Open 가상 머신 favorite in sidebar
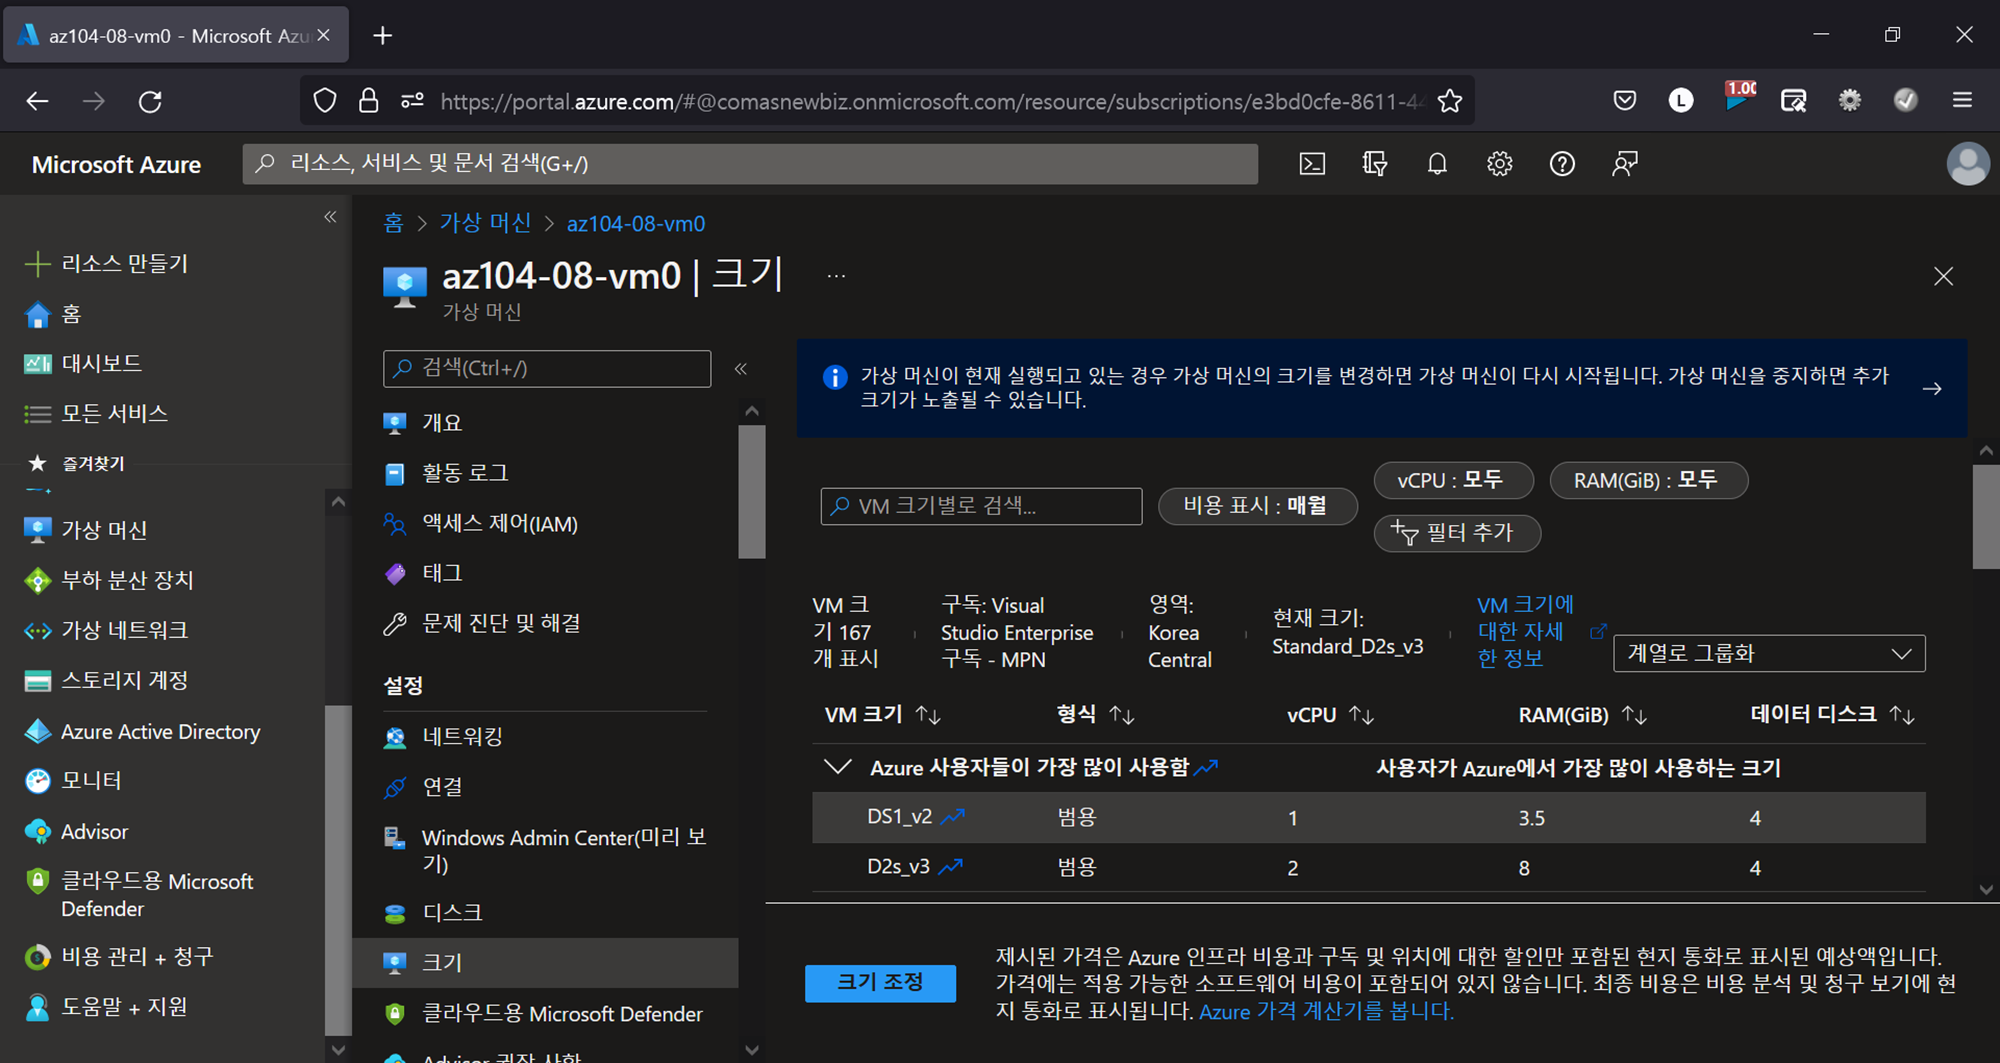Screen dimensions: 2000x1063 (85, 530)
